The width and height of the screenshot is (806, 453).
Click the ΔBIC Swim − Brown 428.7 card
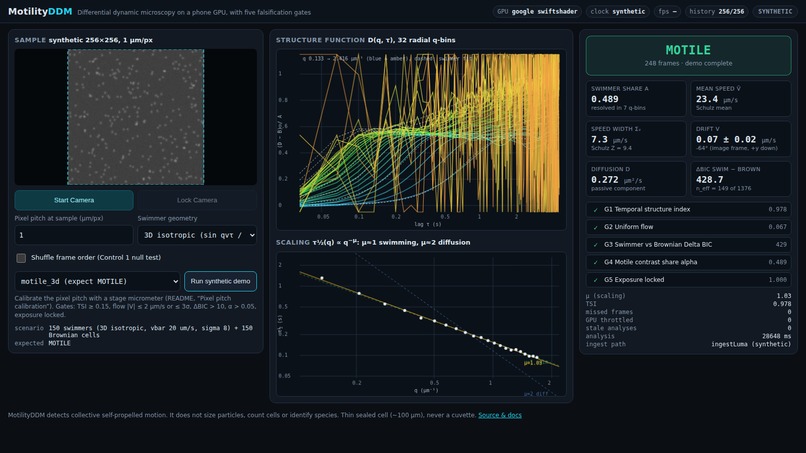741,179
